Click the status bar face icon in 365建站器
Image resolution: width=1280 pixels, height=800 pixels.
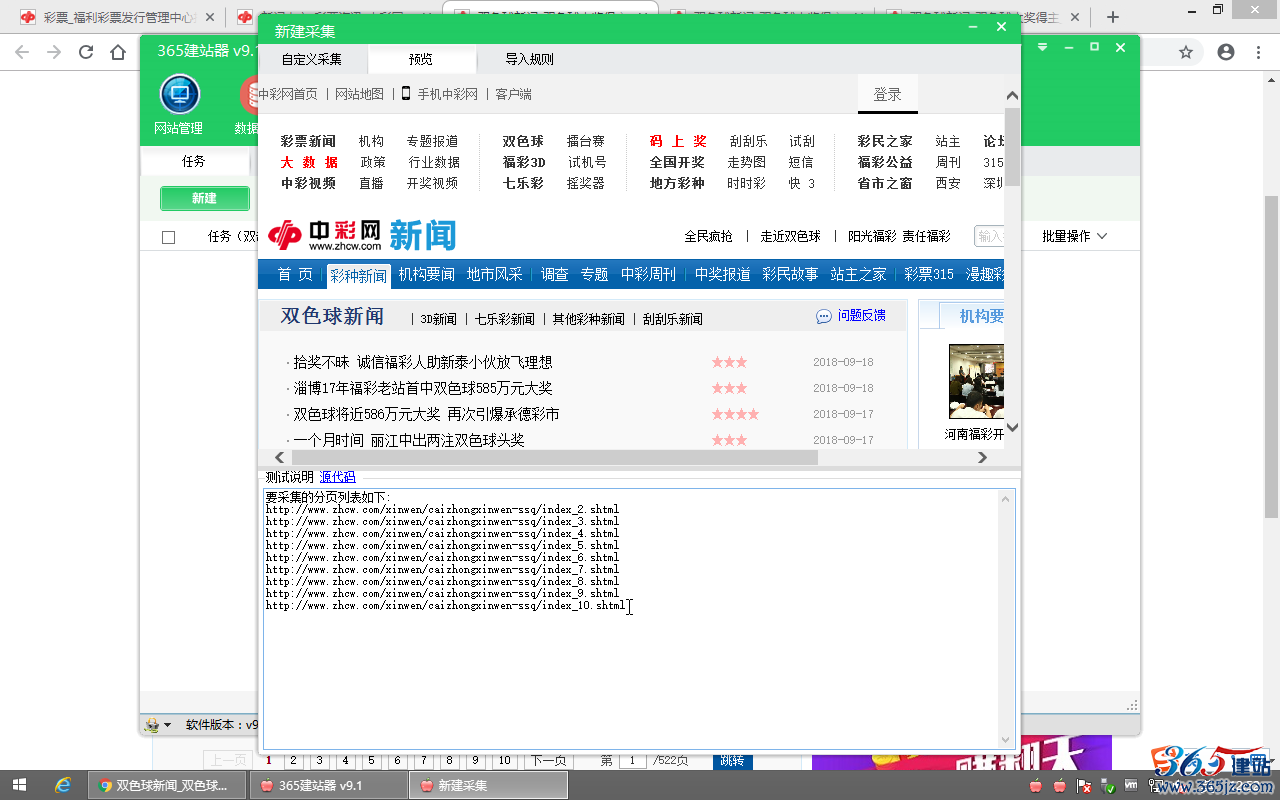point(152,725)
